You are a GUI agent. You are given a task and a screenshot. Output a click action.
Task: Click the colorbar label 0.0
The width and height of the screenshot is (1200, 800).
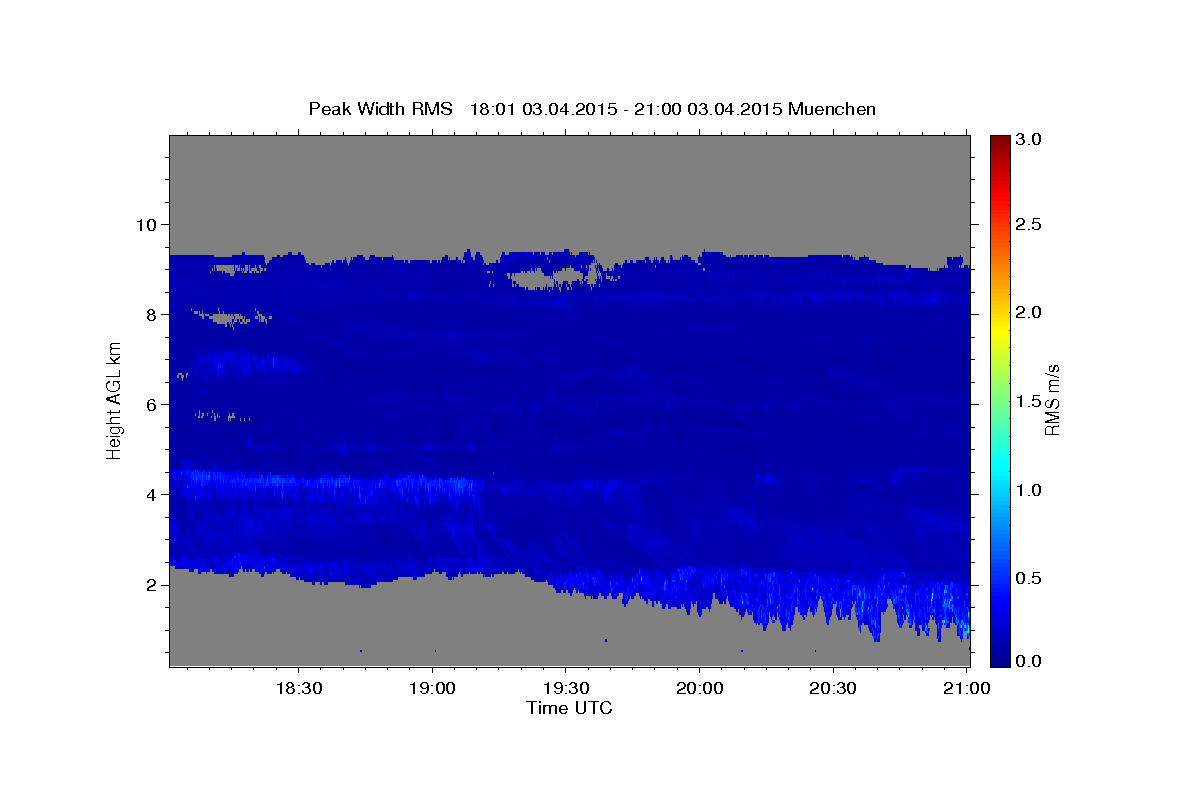click(1029, 661)
